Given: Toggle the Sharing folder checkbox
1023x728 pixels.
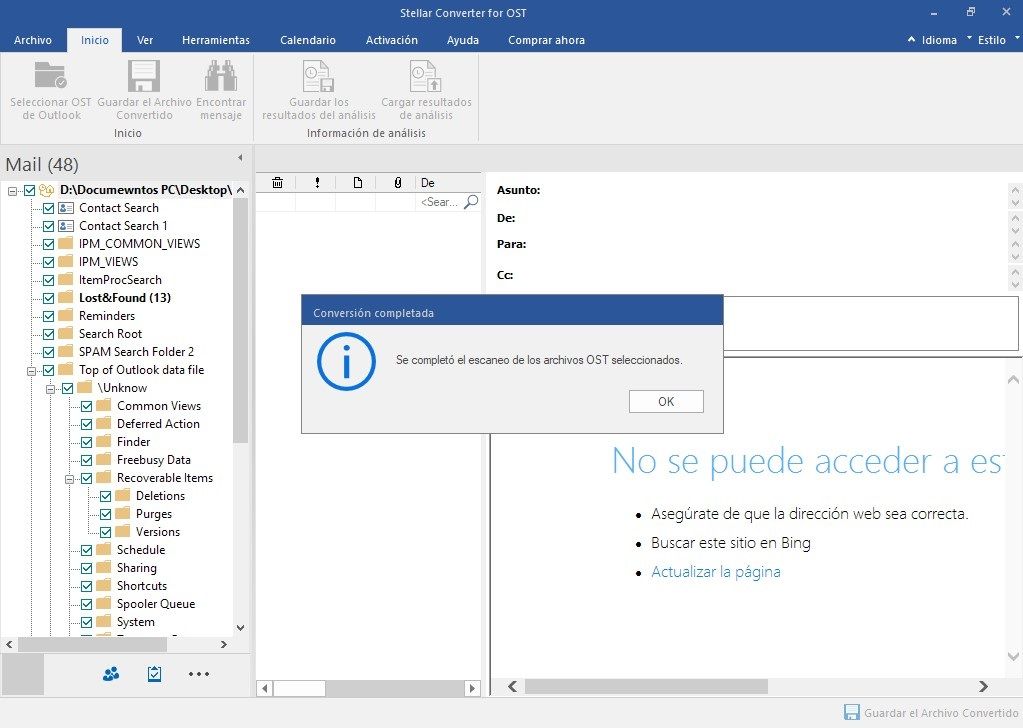Looking at the screenshot, I should [x=86, y=568].
